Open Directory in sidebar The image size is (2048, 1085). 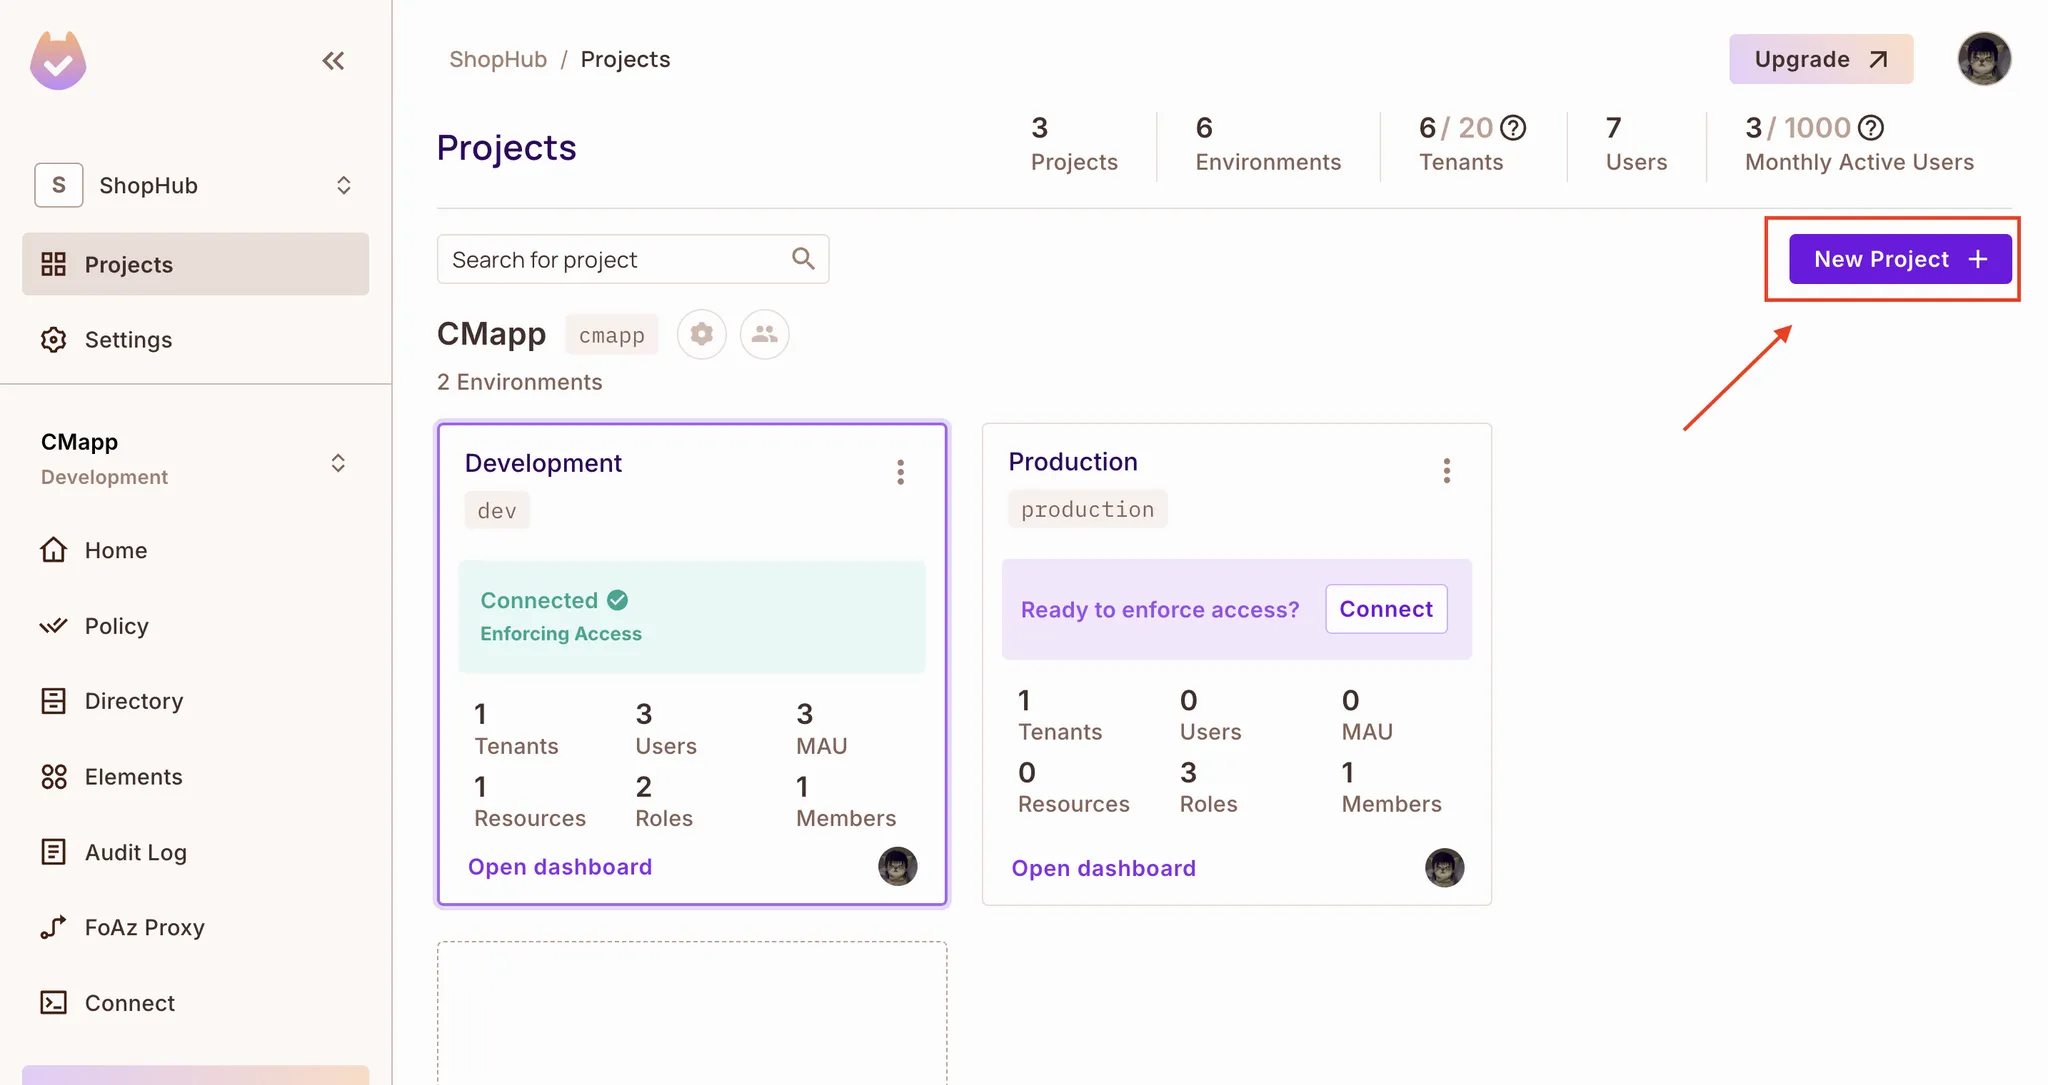click(133, 701)
